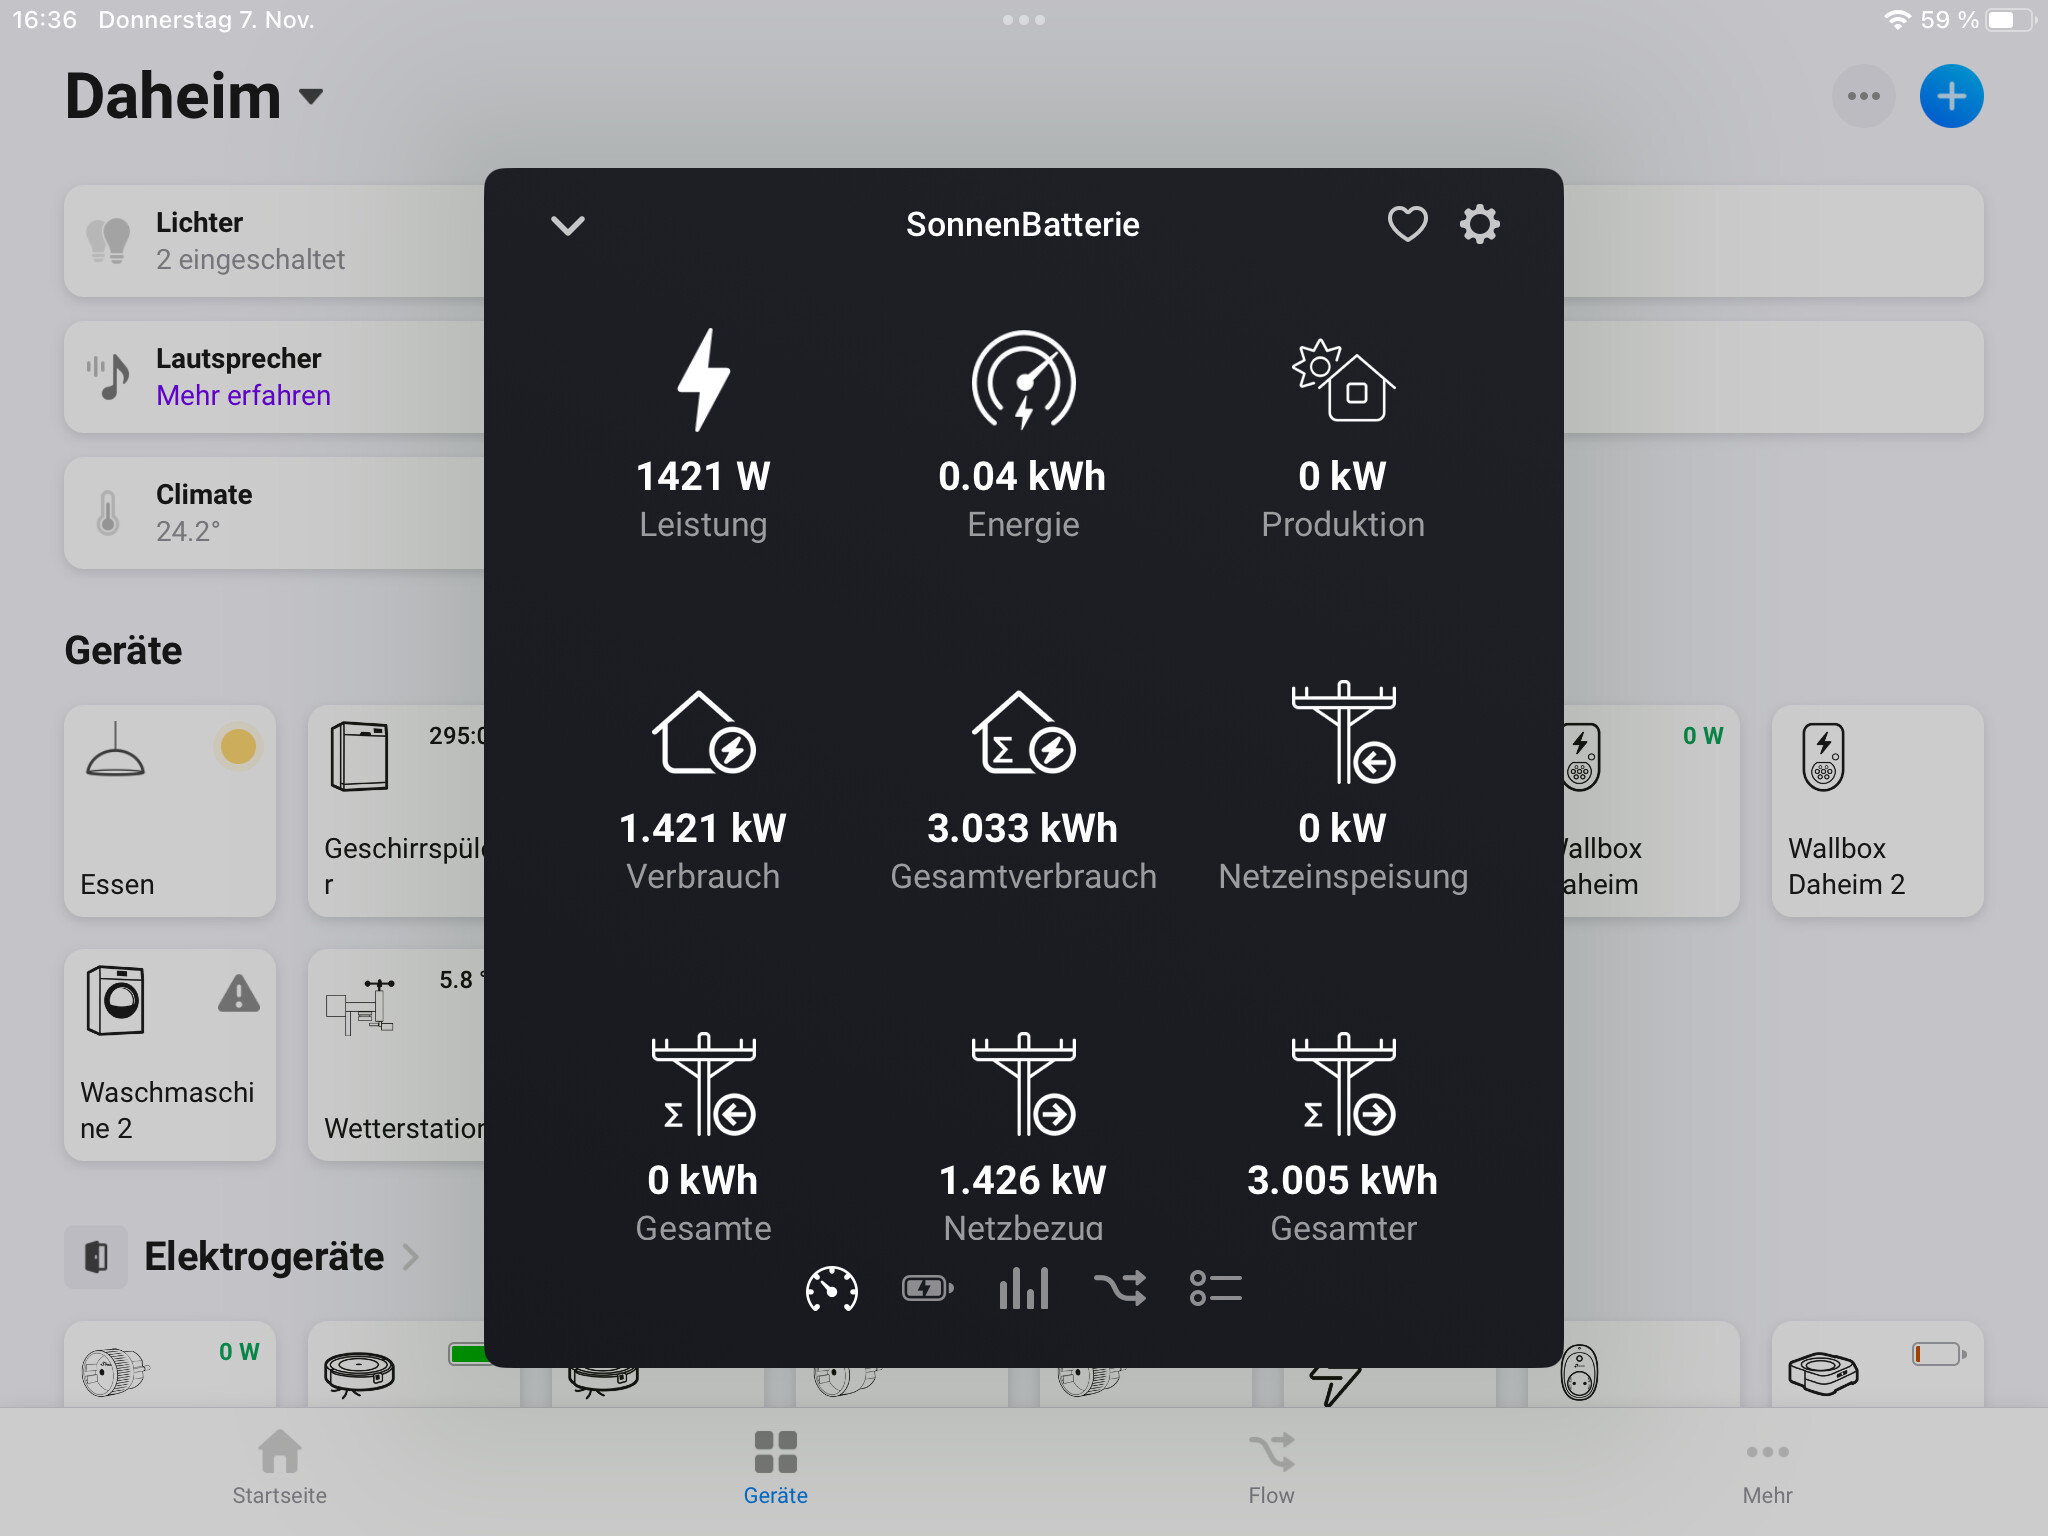
Task: Open SonnenBatterie settings gear
Action: pos(1479,224)
